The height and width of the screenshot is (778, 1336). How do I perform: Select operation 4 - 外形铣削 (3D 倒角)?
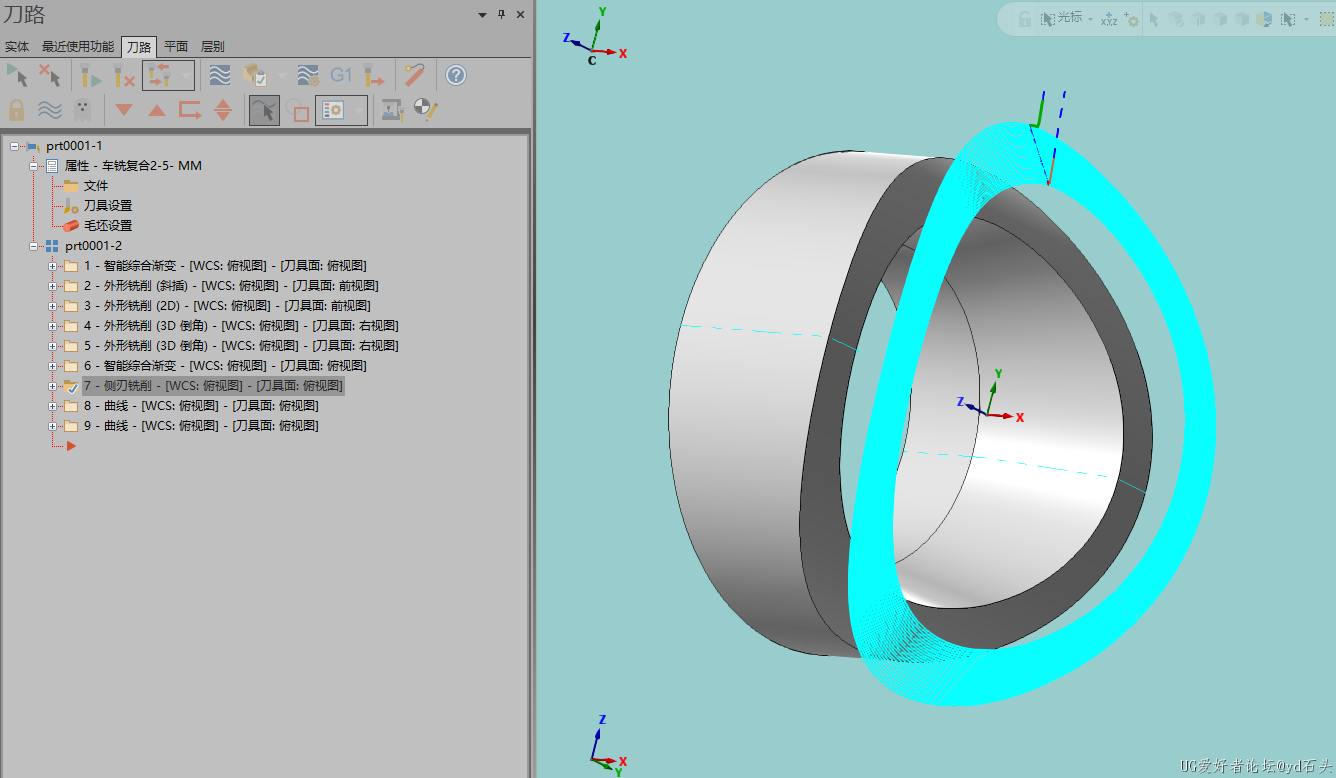pyautogui.click(x=241, y=326)
